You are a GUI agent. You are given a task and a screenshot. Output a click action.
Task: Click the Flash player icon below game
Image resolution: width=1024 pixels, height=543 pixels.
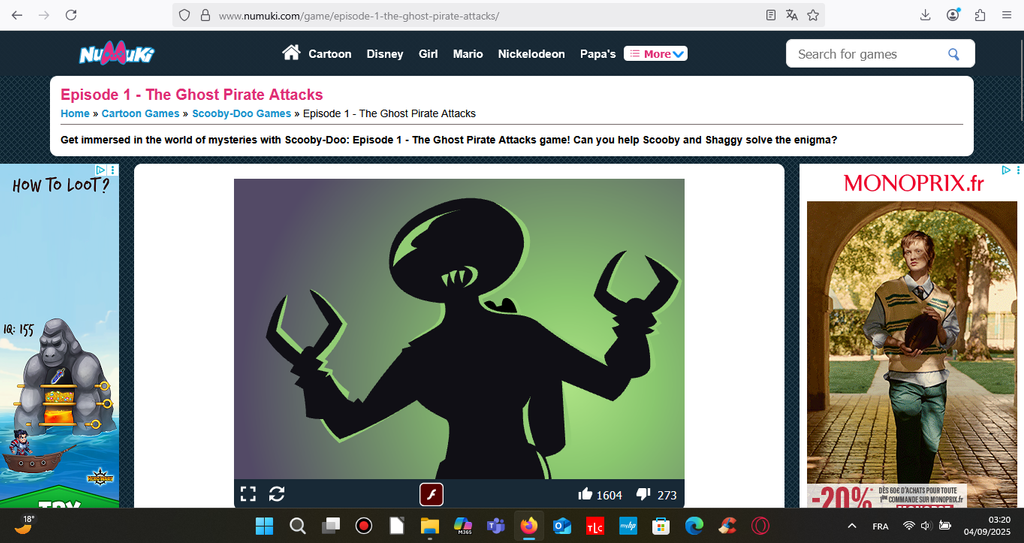[431, 494]
